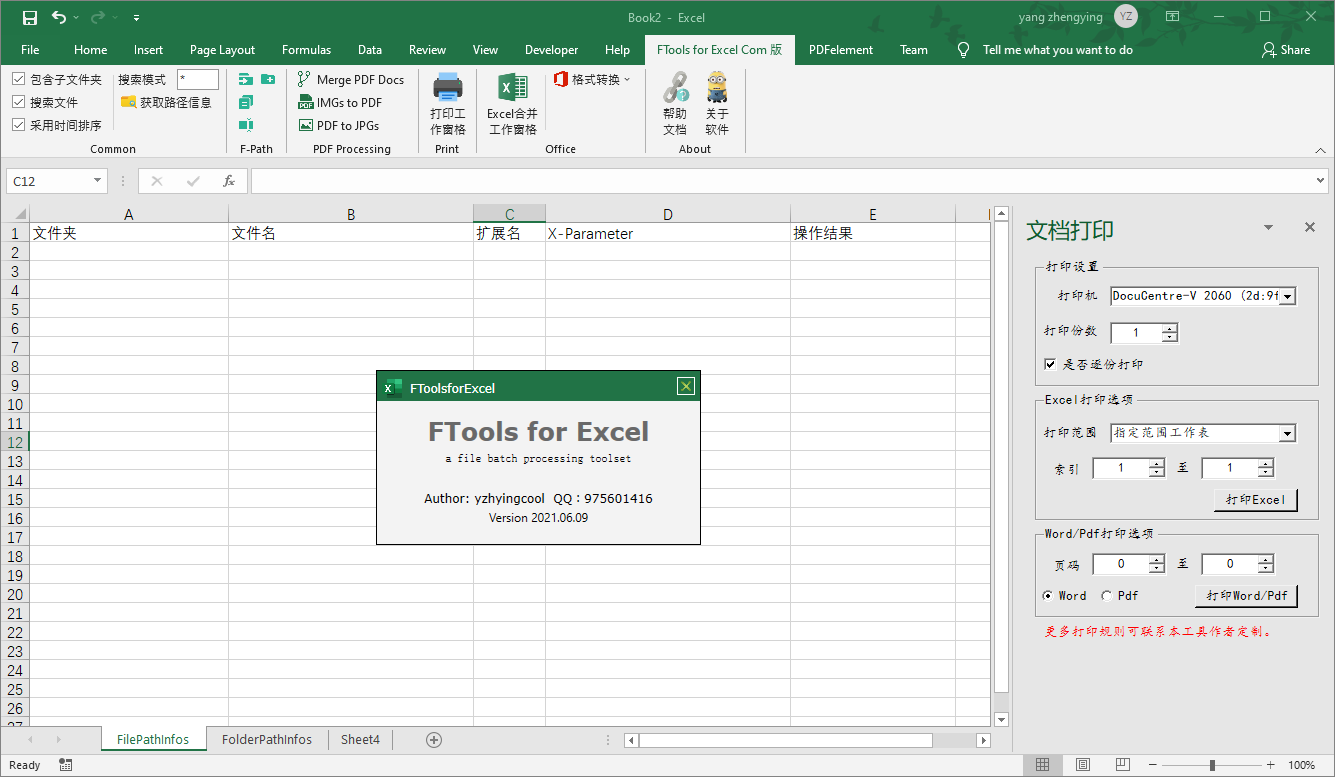
Task: Click the macro recording icon in status bar
Action: [65, 765]
